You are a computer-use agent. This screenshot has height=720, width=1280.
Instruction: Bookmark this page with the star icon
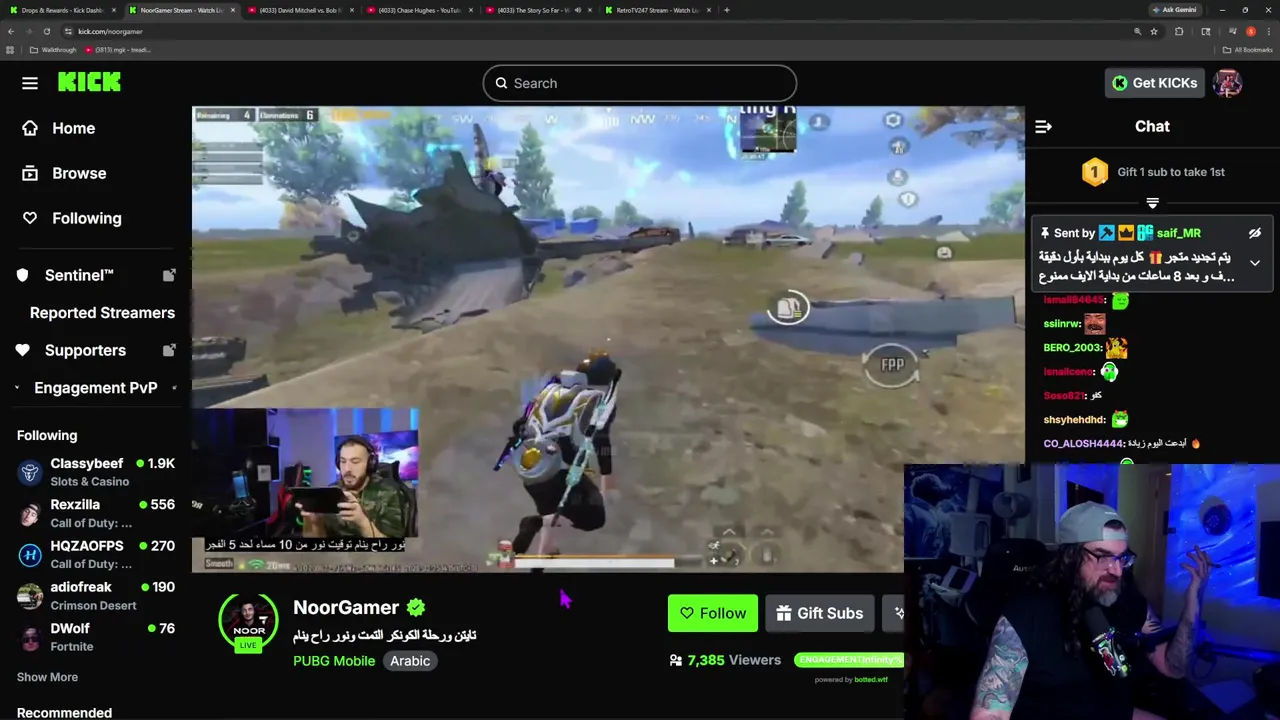pos(1154,31)
